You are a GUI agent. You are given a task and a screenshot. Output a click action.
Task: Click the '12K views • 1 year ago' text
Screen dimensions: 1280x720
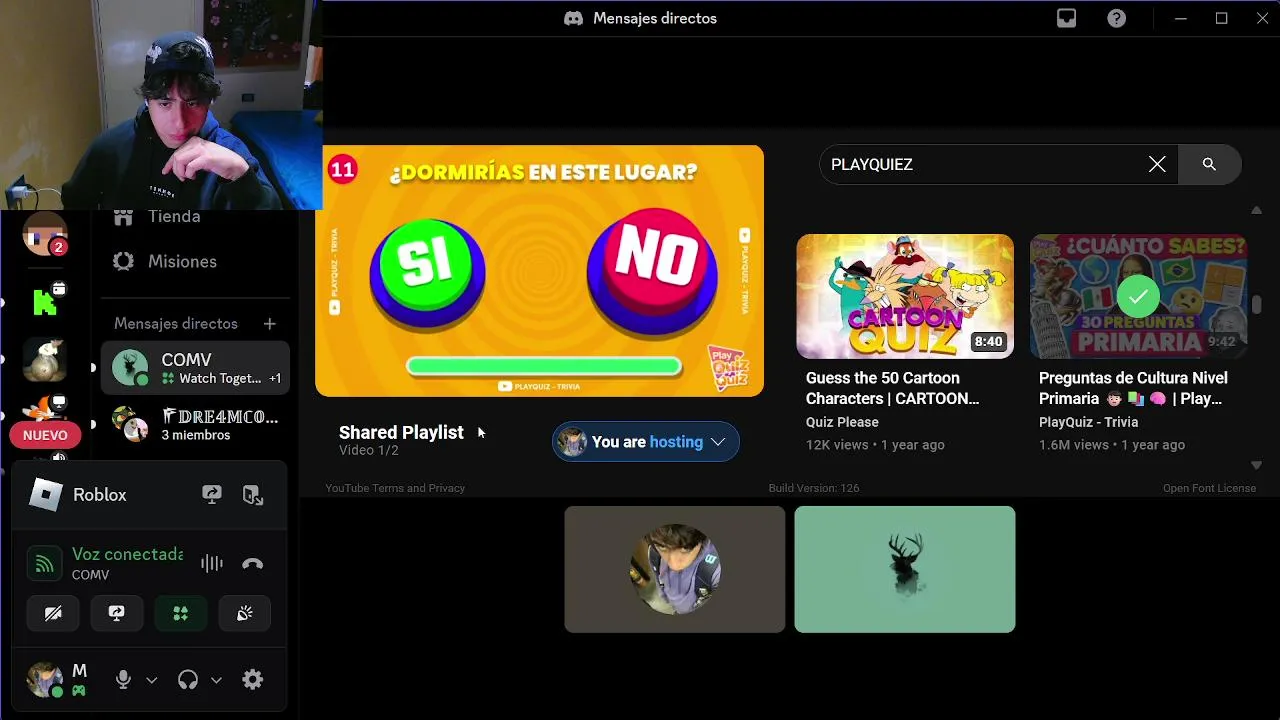(875, 444)
